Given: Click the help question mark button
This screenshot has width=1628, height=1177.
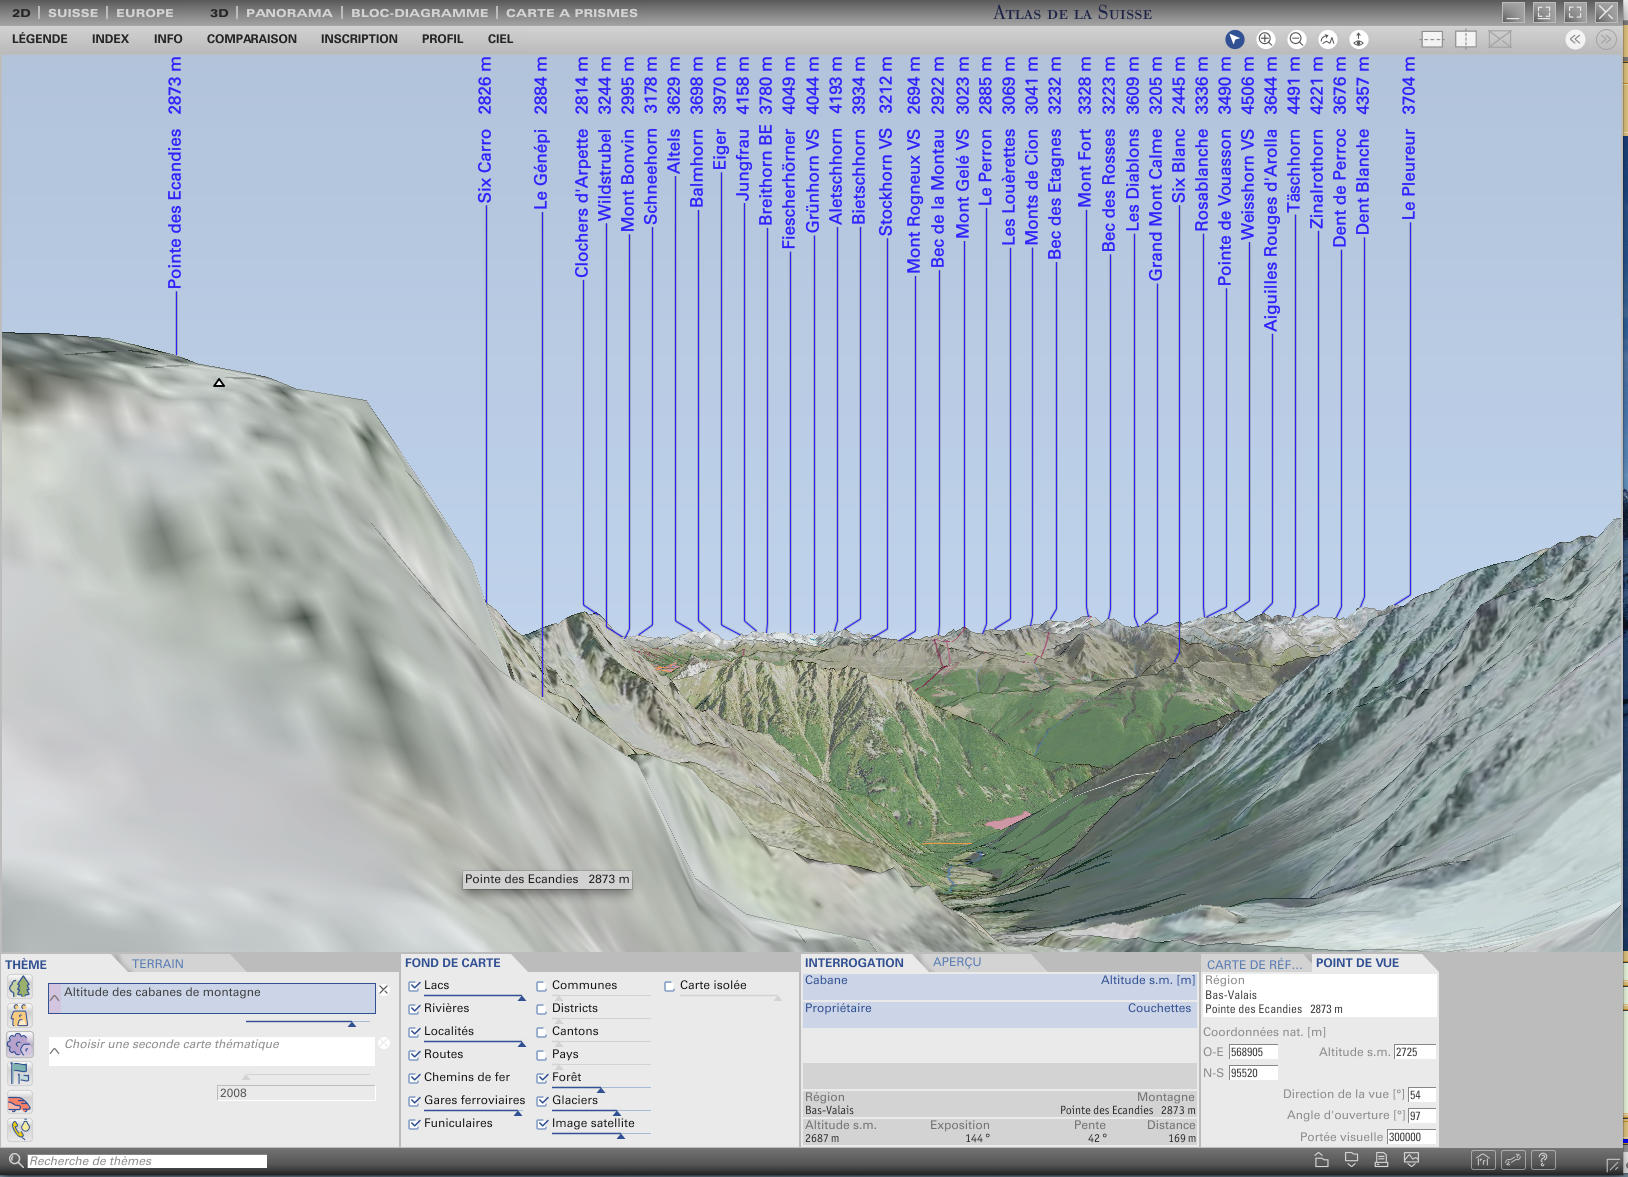Looking at the screenshot, I should [1543, 1160].
